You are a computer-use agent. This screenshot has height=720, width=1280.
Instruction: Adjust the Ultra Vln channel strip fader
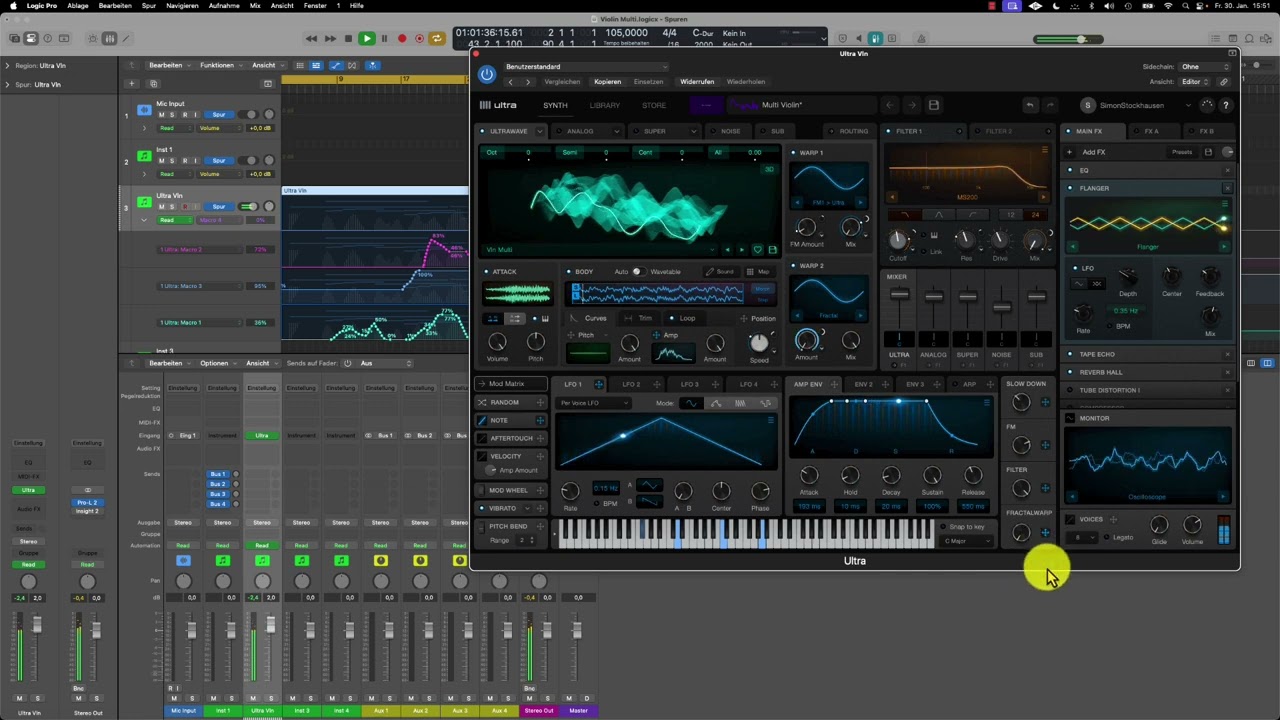270,627
